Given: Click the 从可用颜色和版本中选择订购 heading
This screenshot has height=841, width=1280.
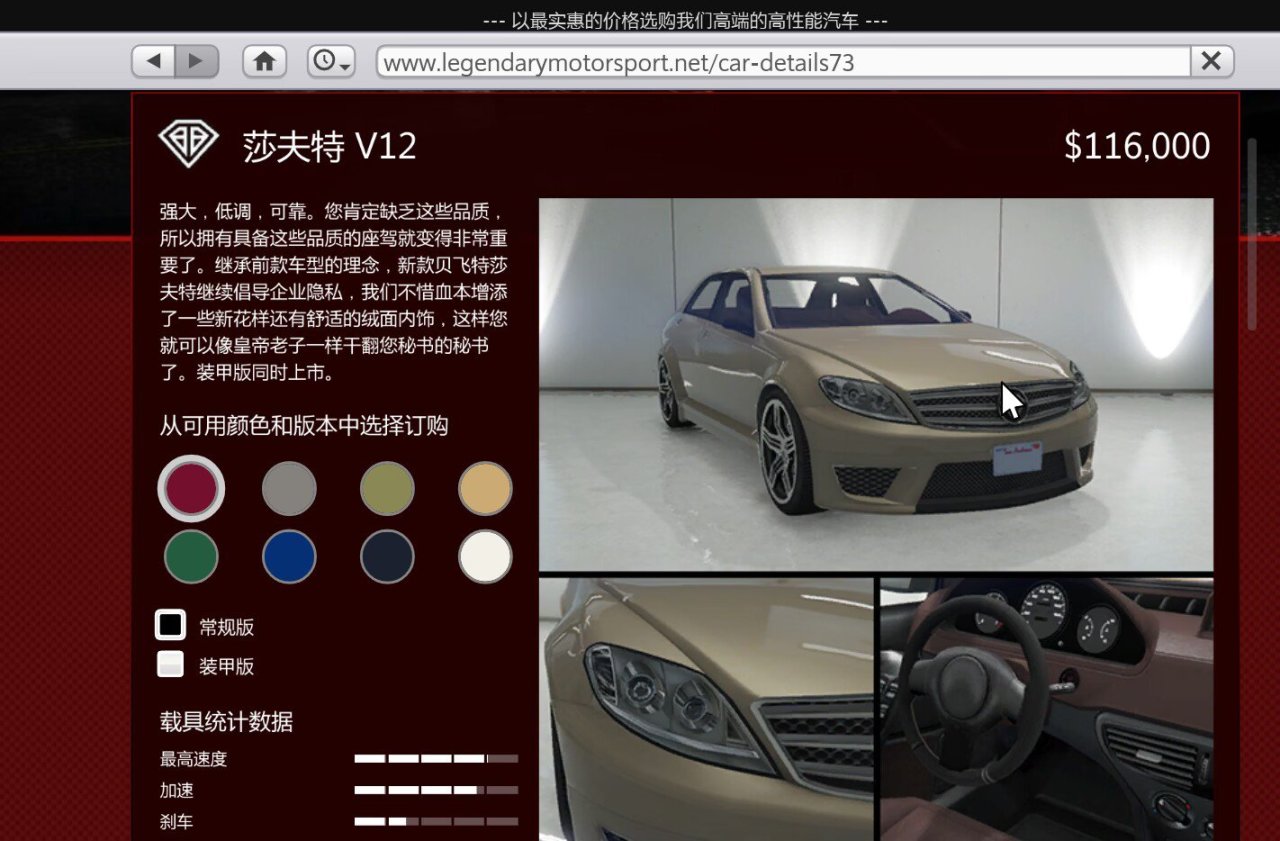Looking at the screenshot, I should click(304, 425).
